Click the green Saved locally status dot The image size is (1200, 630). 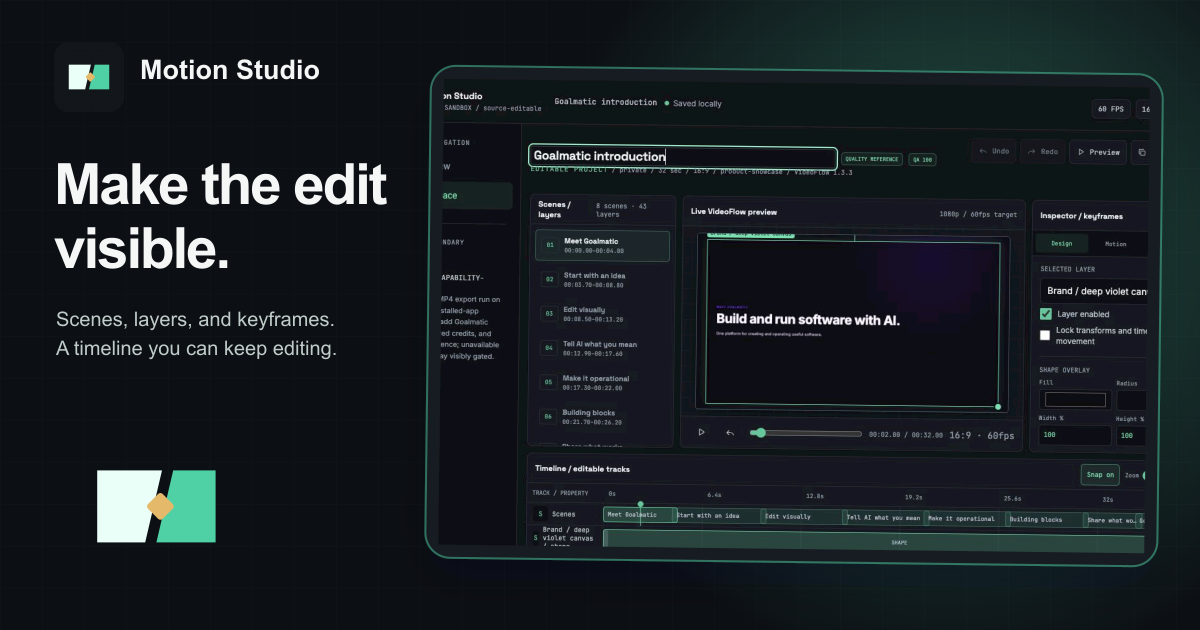(667, 103)
